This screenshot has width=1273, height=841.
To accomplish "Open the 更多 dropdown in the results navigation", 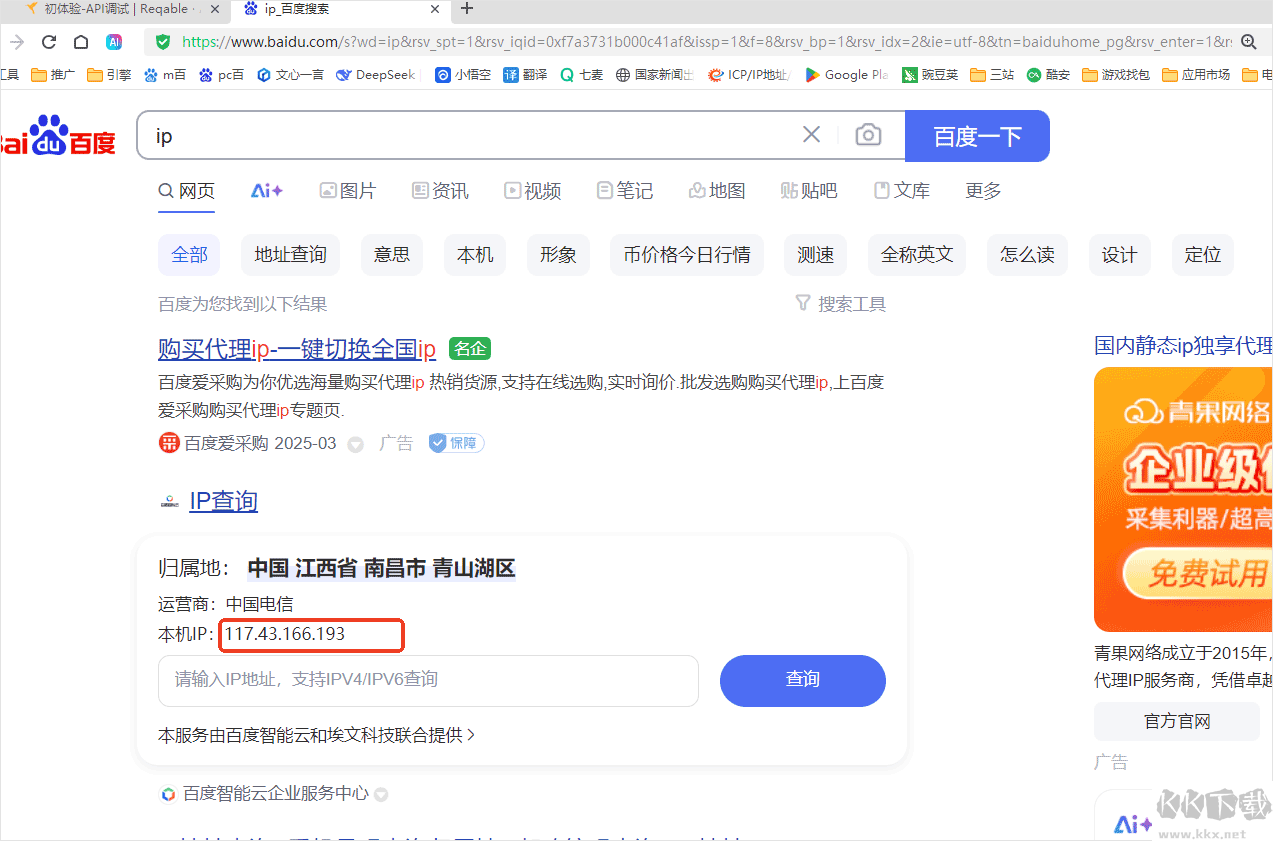I will coord(982,191).
